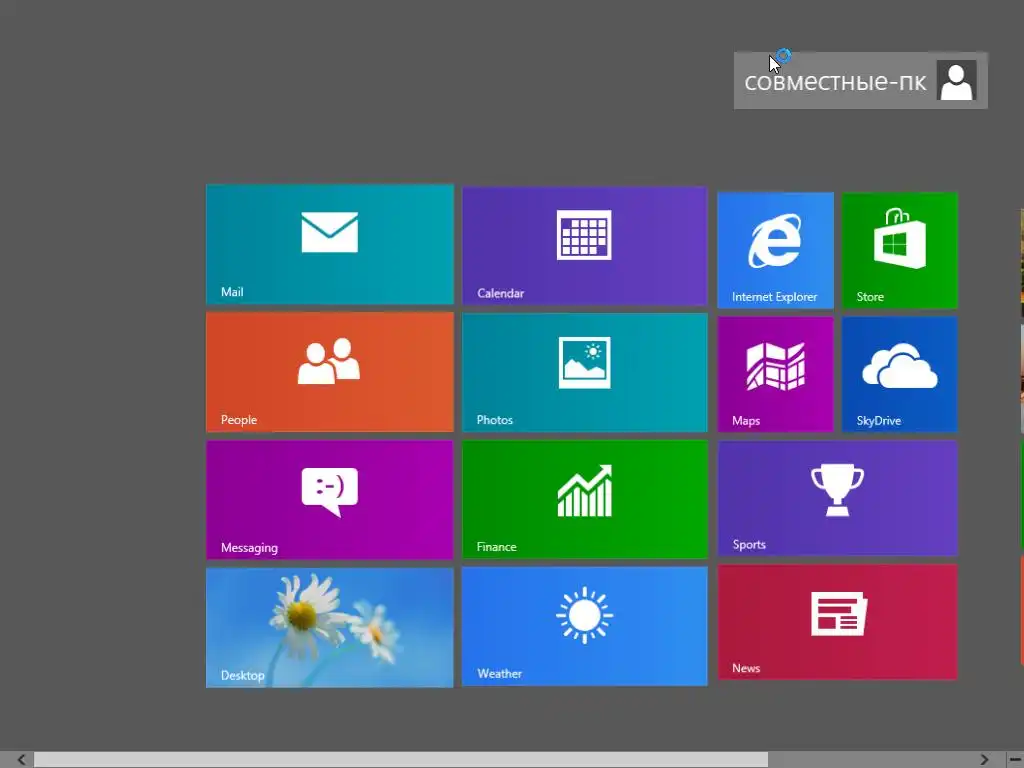Click the zoom-out minus button bottom corner
This screenshot has height=768, width=1024.
[1016, 760]
